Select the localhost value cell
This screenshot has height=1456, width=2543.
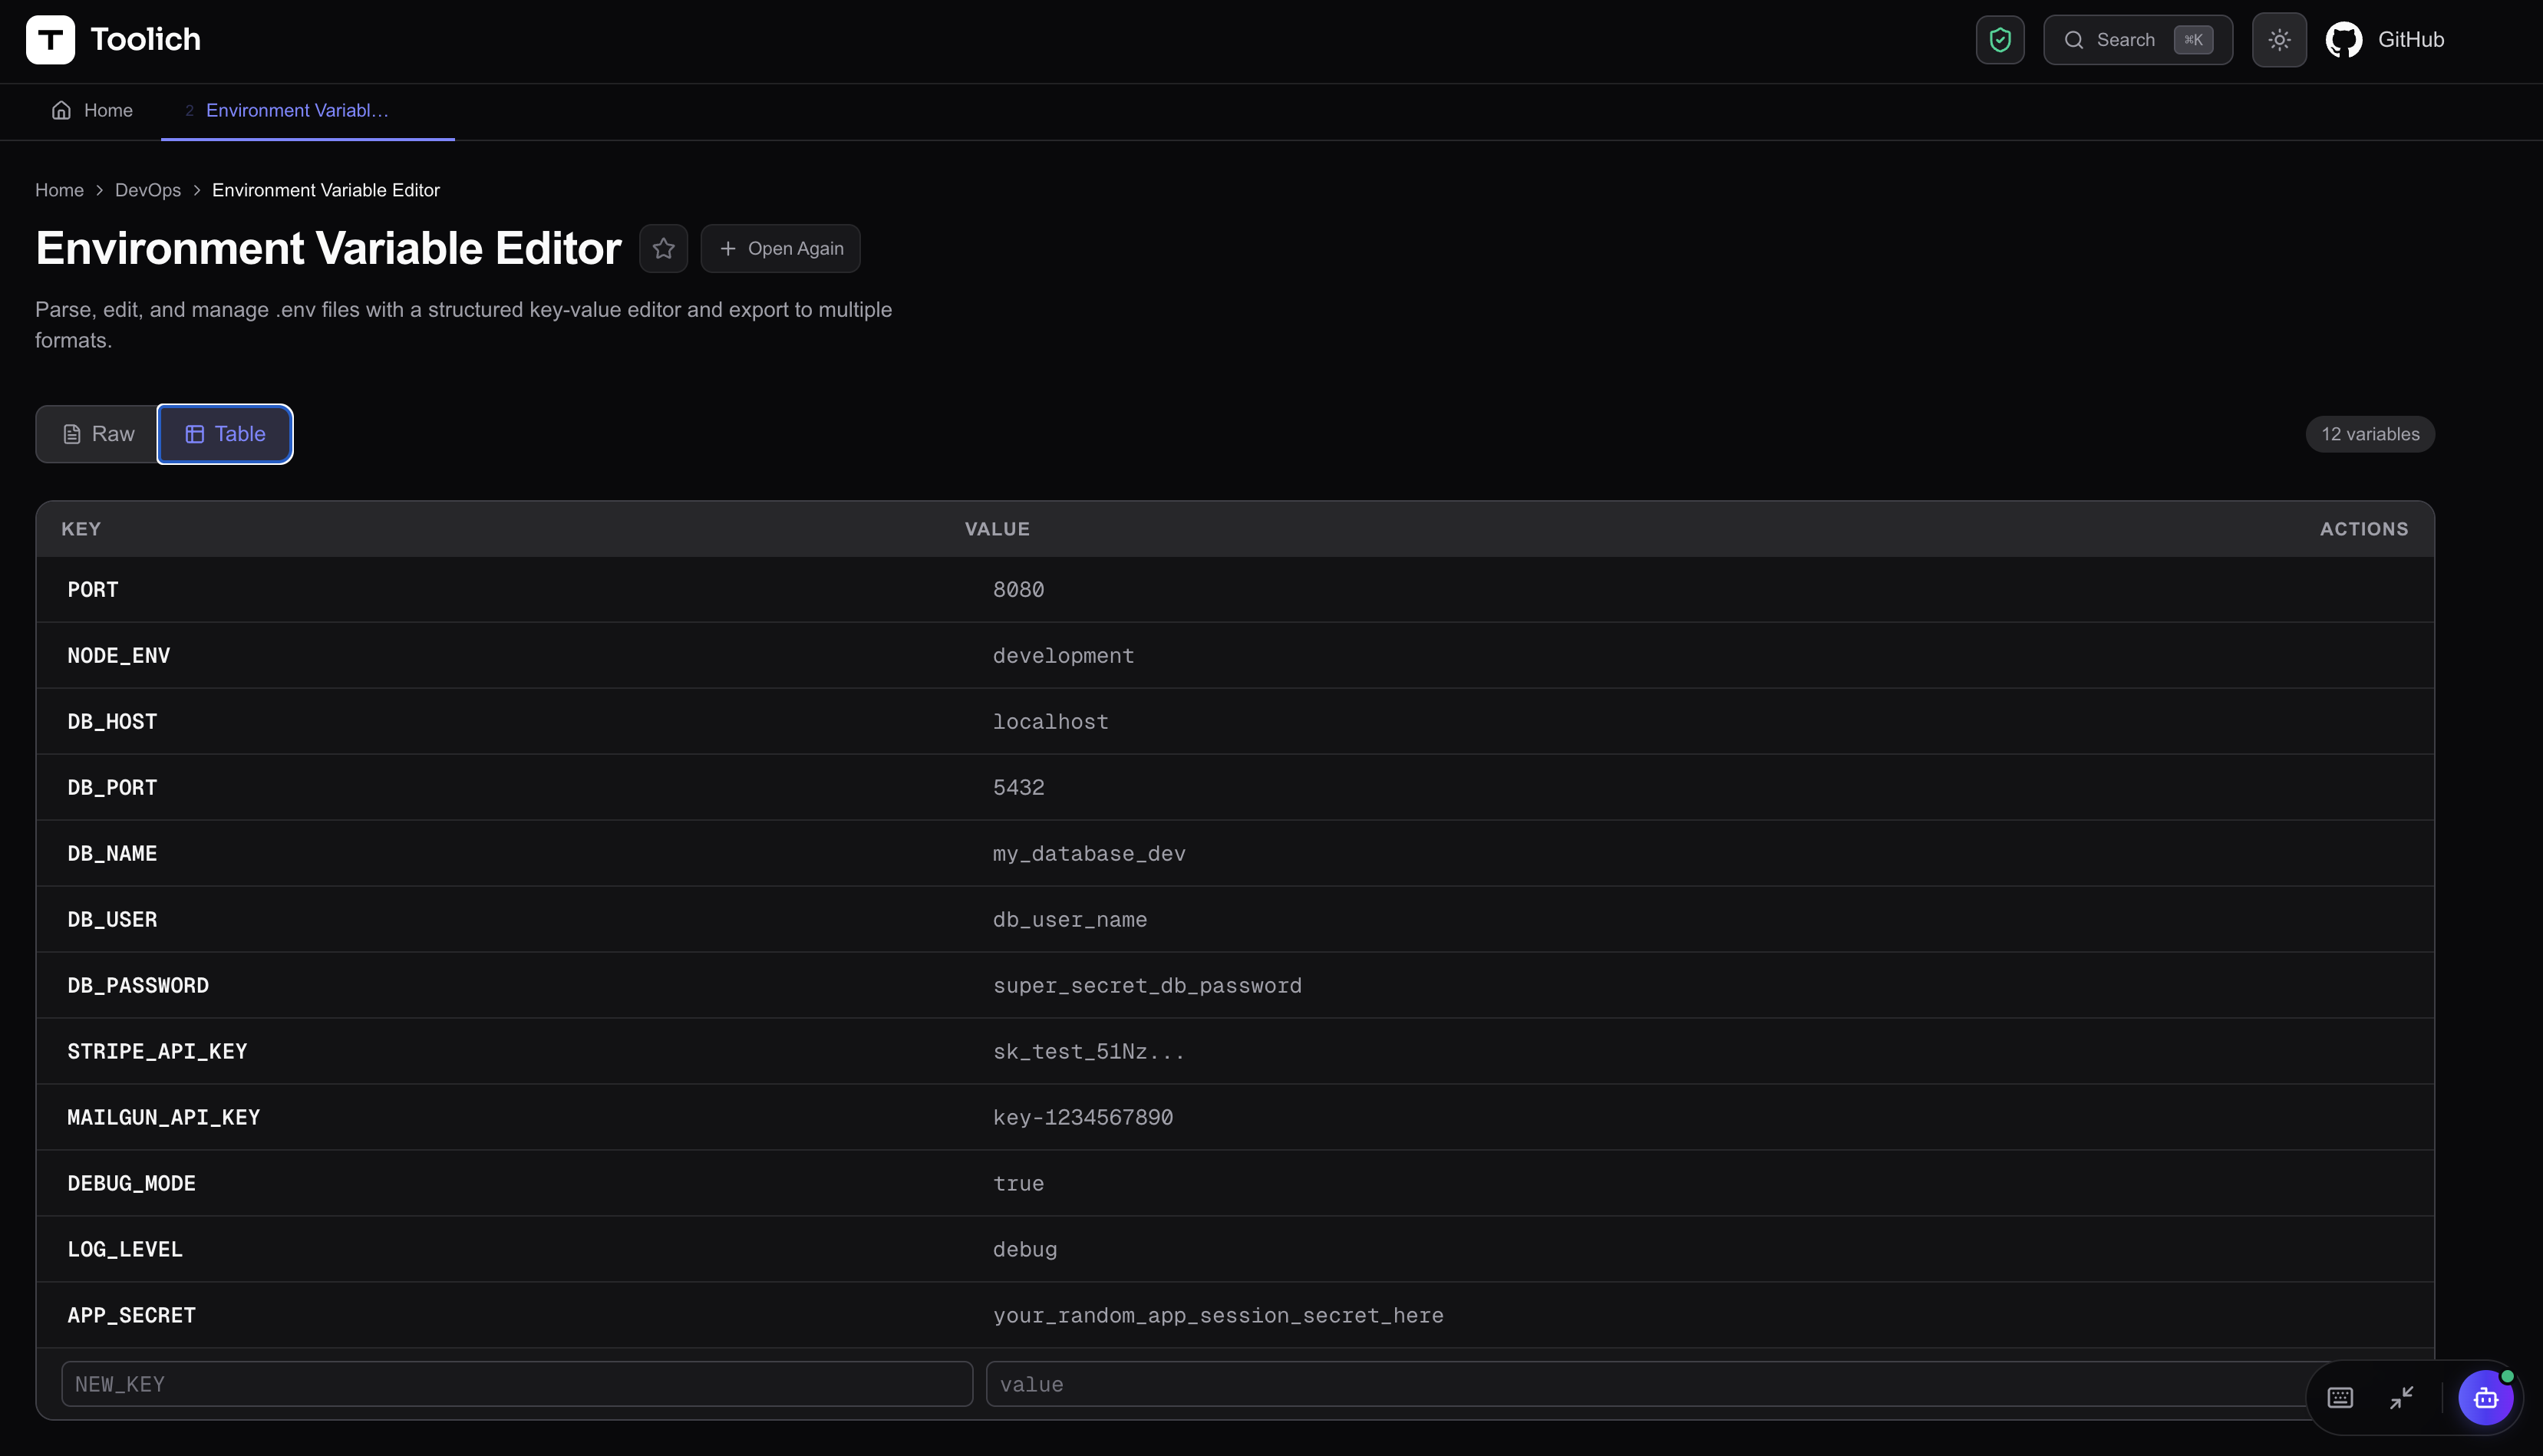coord(1050,722)
